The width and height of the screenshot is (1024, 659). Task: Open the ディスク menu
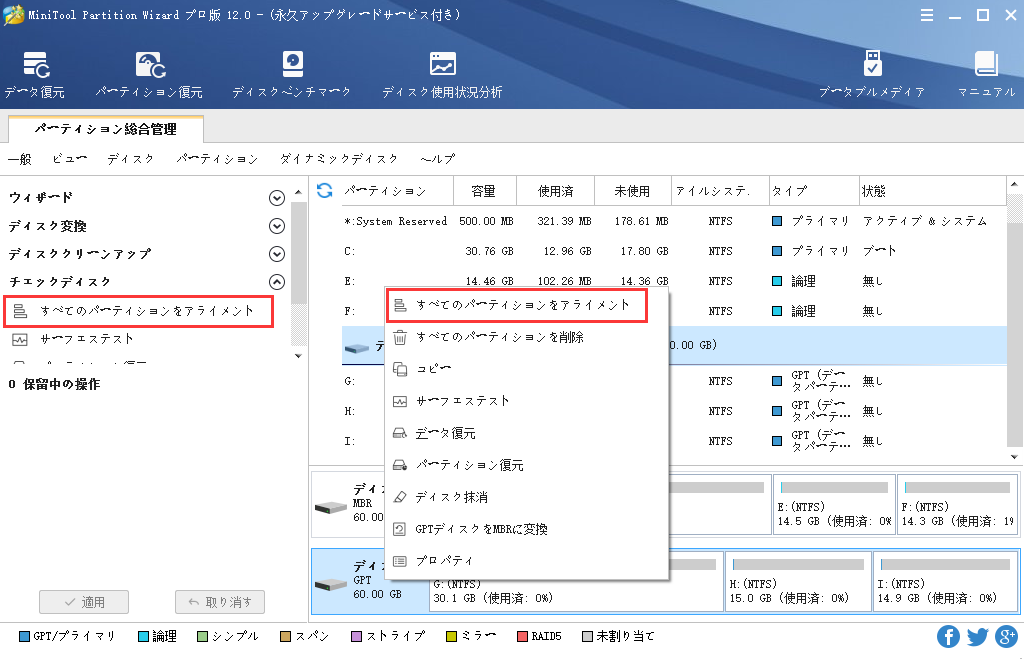click(131, 159)
